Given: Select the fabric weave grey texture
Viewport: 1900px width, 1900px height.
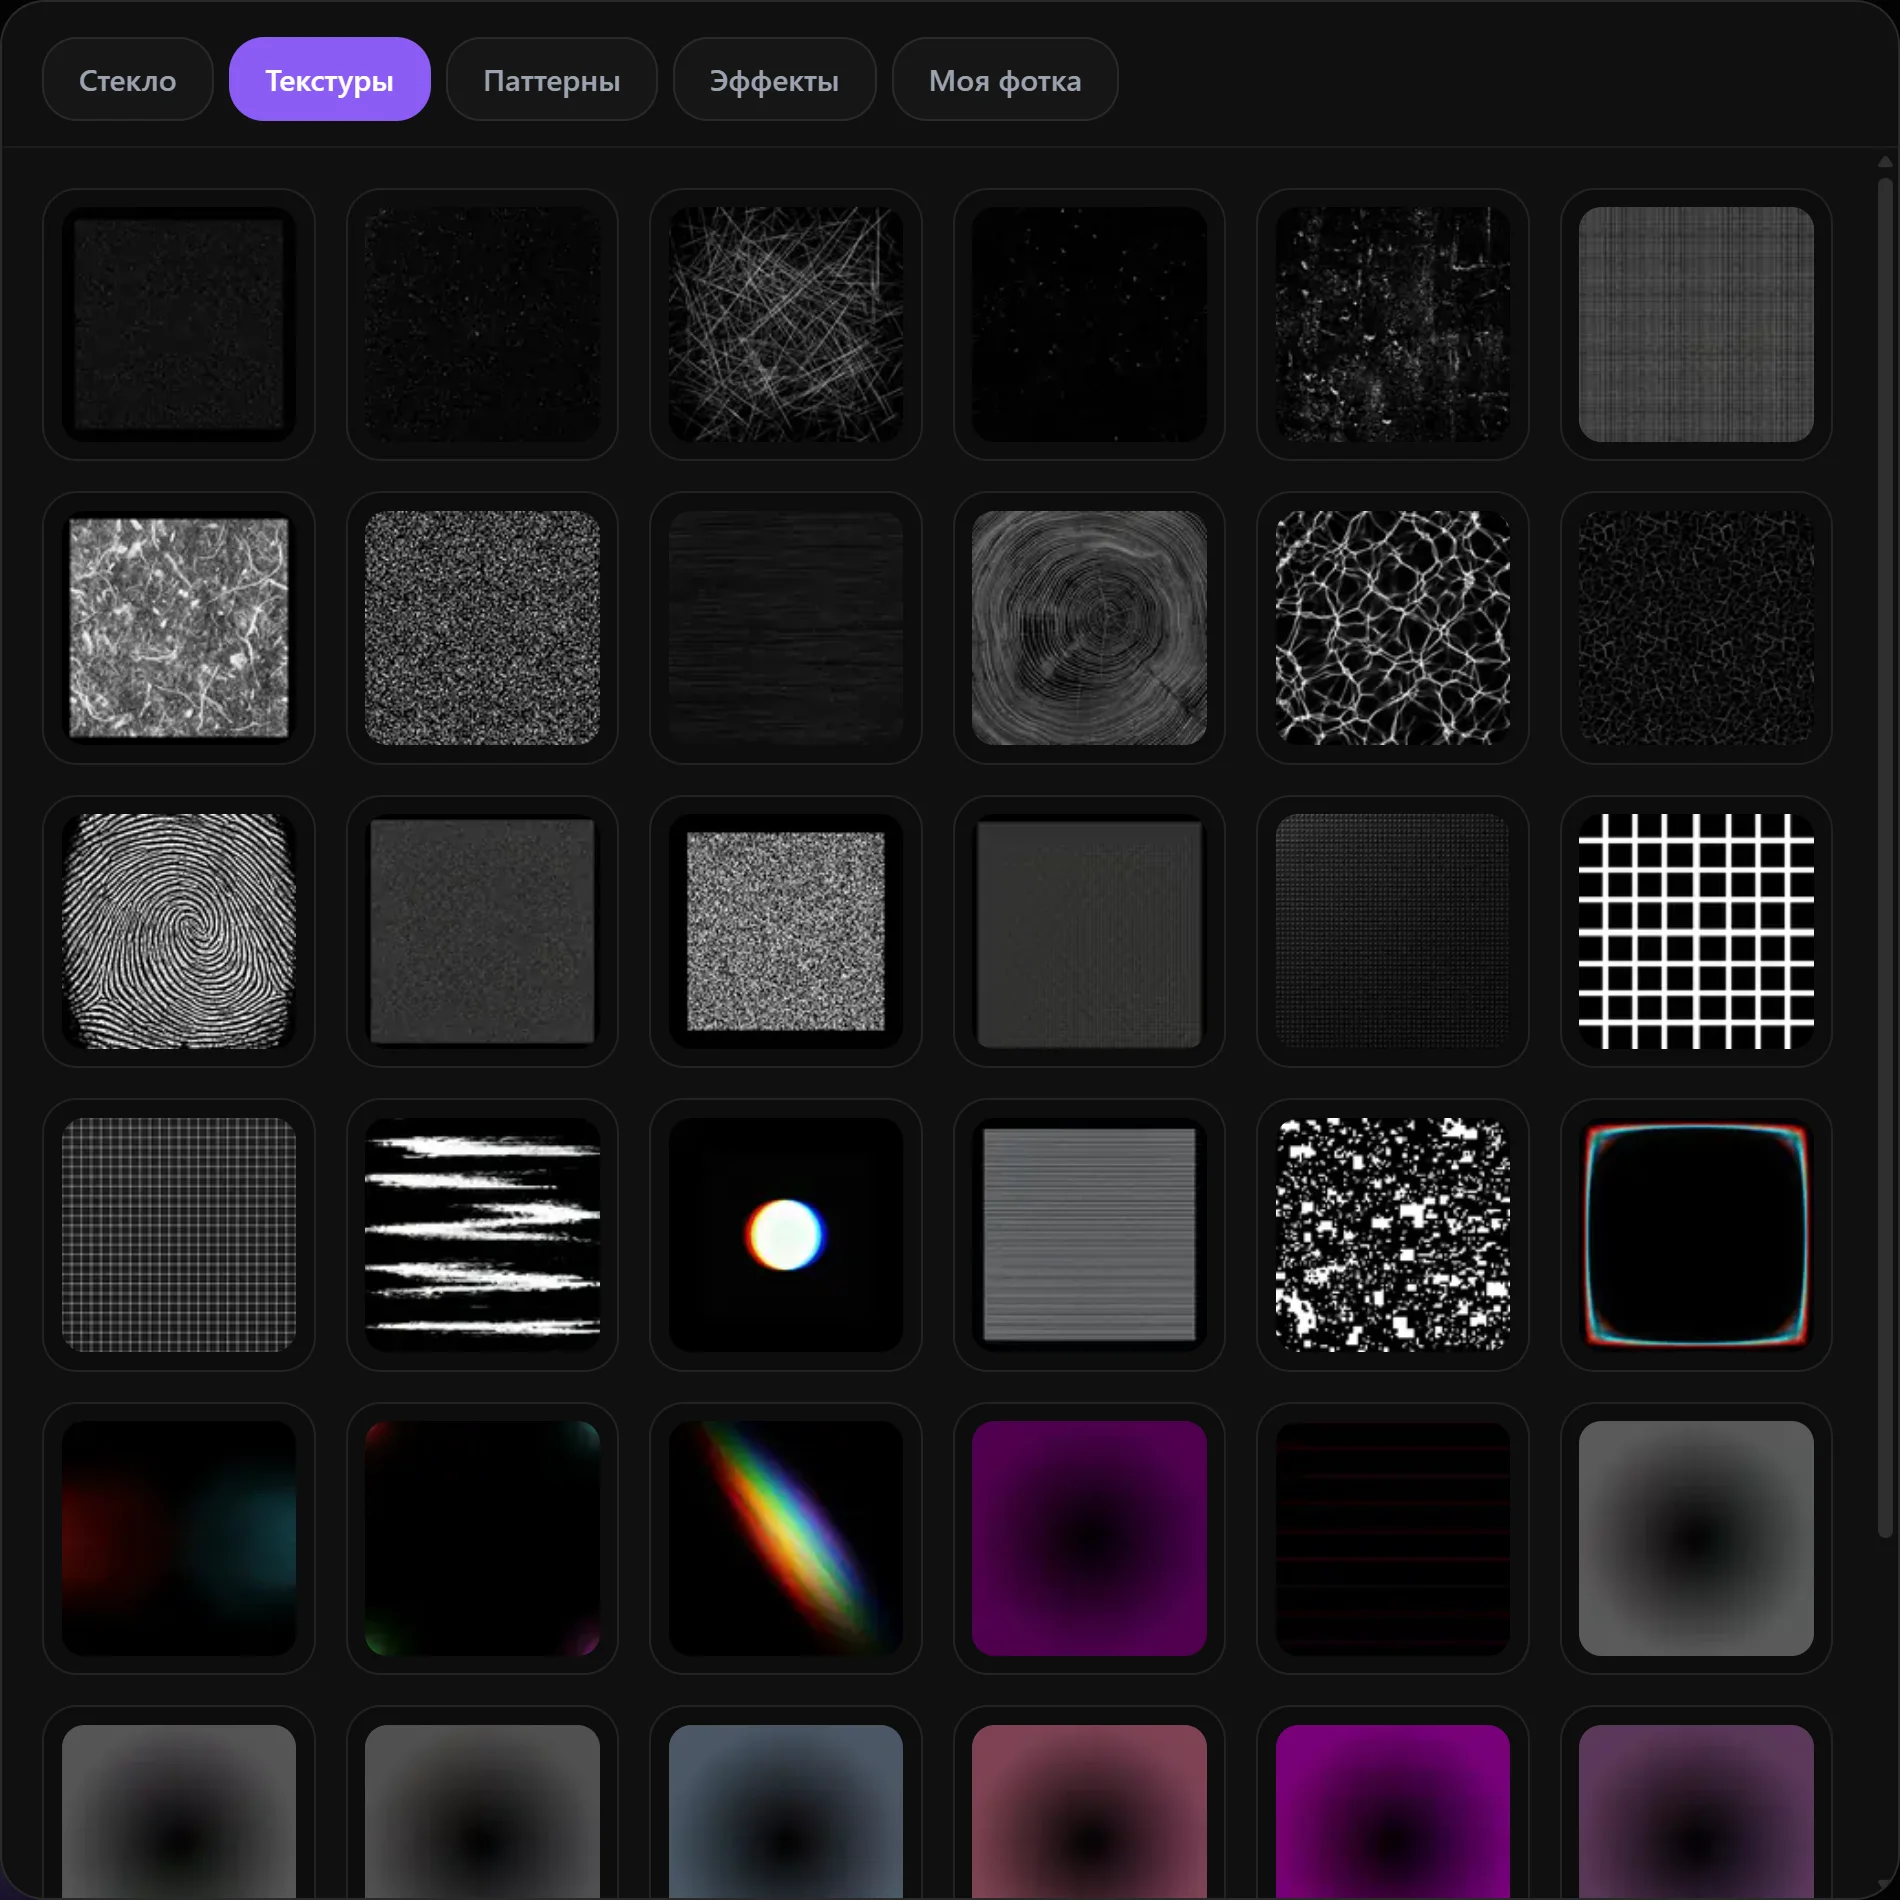Looking at the screenshot, I should (x=1695, y=324).
